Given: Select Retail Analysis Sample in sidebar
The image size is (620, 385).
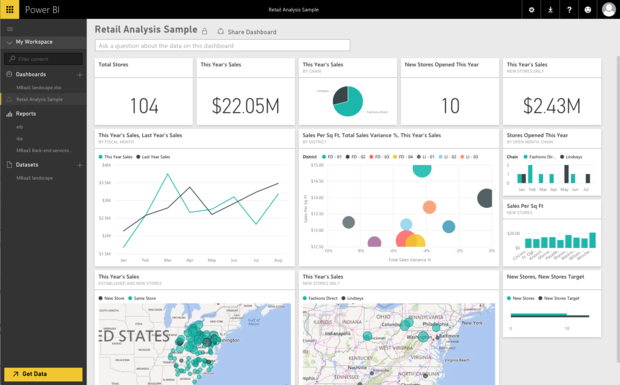Looking at the screenshot, I should click(x=40, y=100).
